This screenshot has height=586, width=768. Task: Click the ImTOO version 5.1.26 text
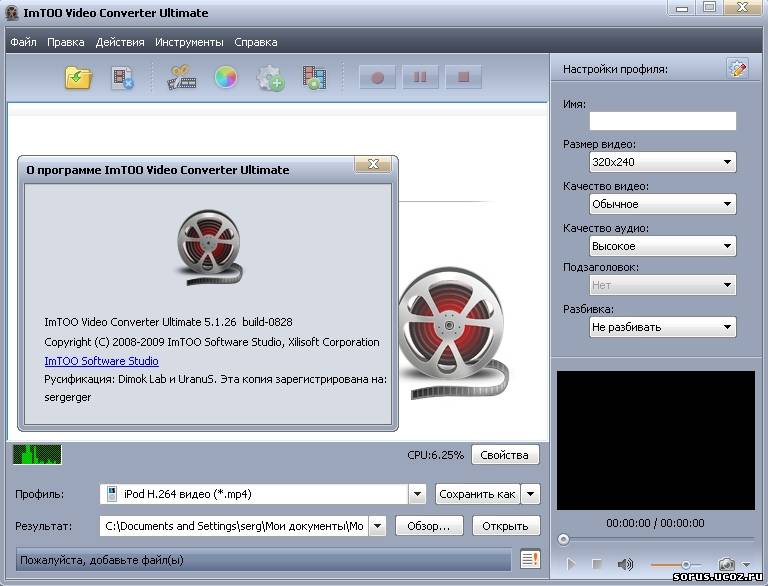(168, 322)
